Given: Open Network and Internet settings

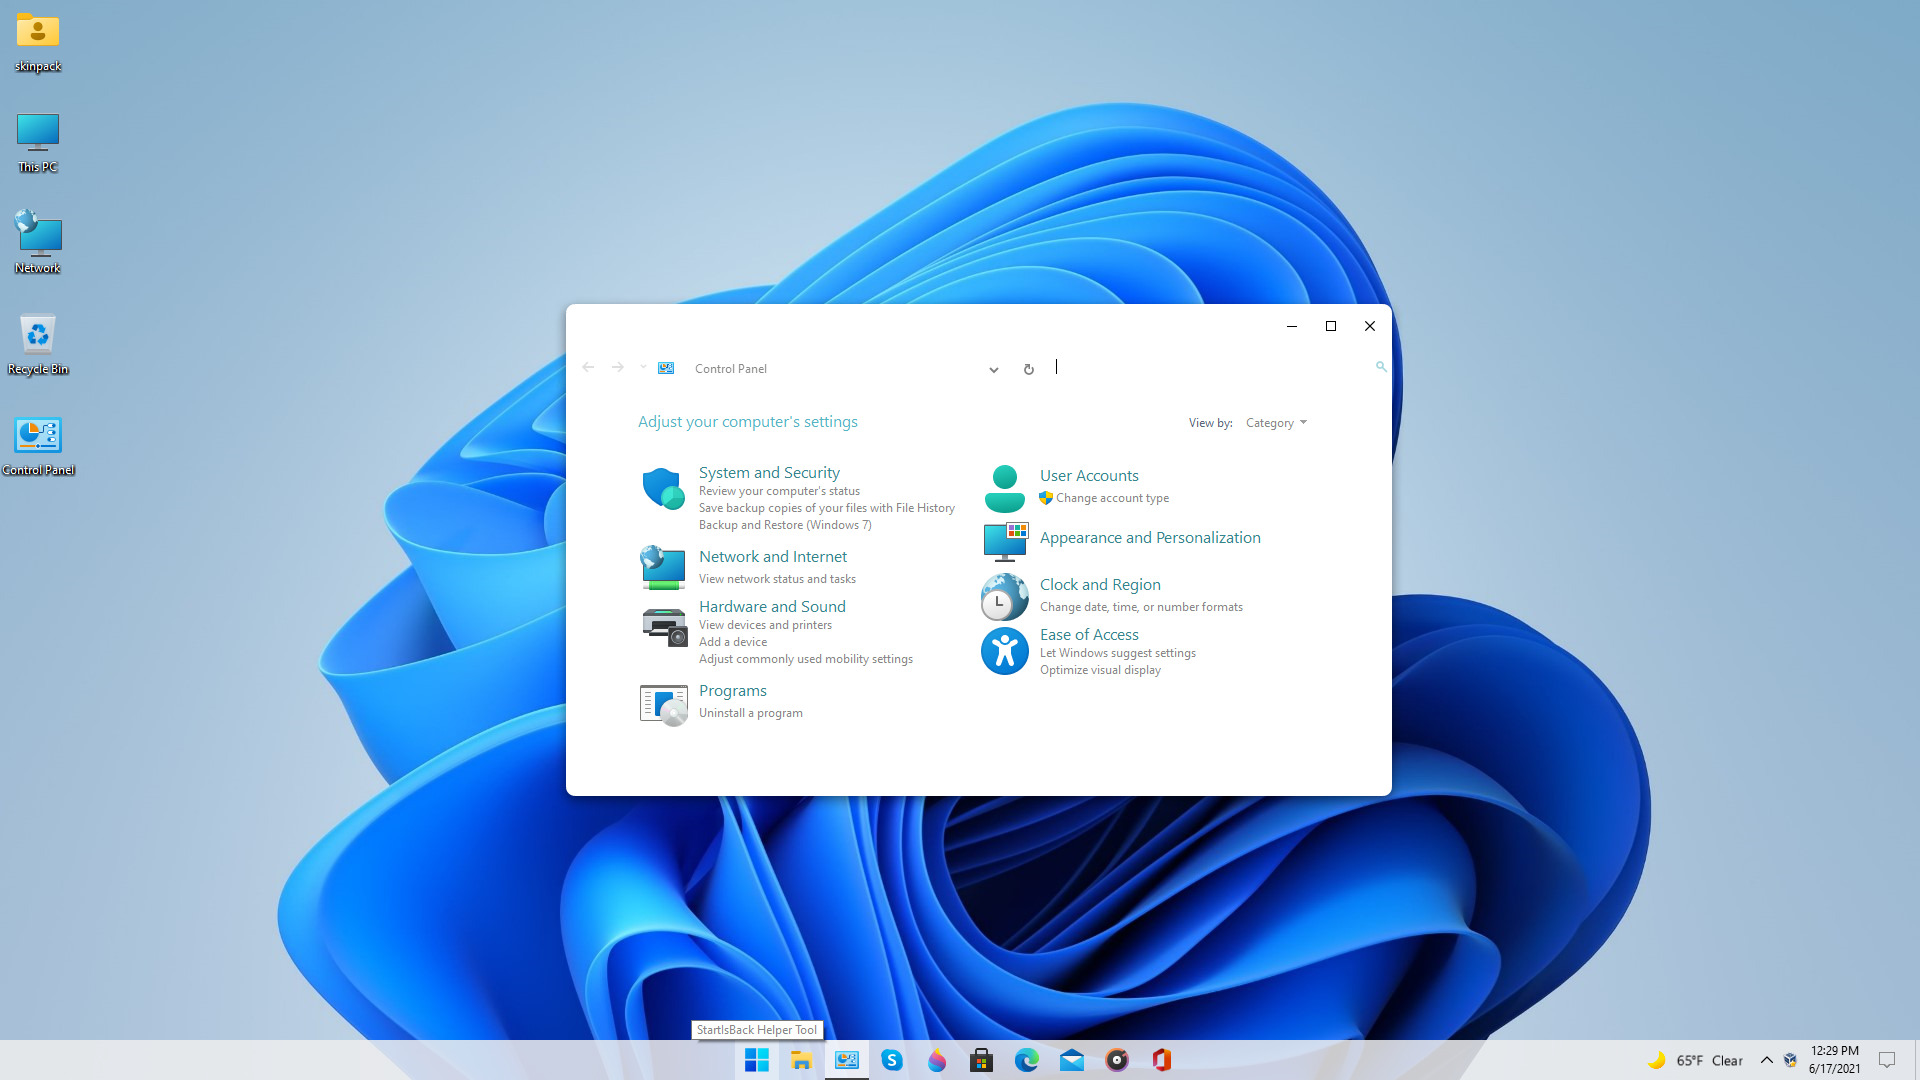Looking at the screenshot, I should pos(771,555).
